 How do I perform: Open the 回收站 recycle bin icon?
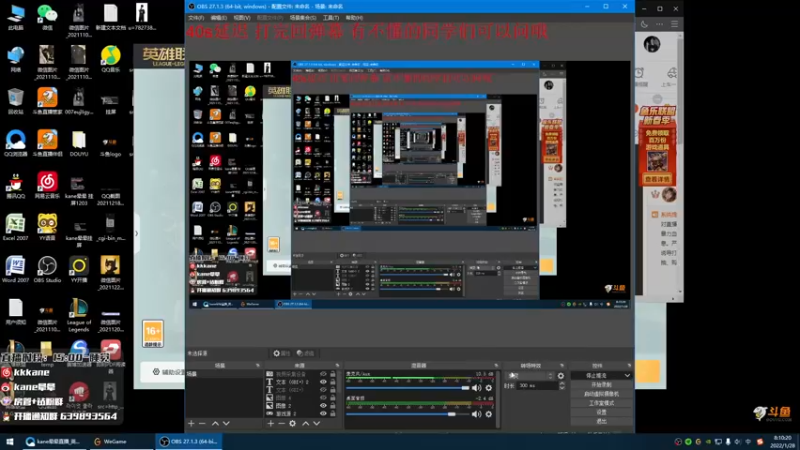click(15, 101)
